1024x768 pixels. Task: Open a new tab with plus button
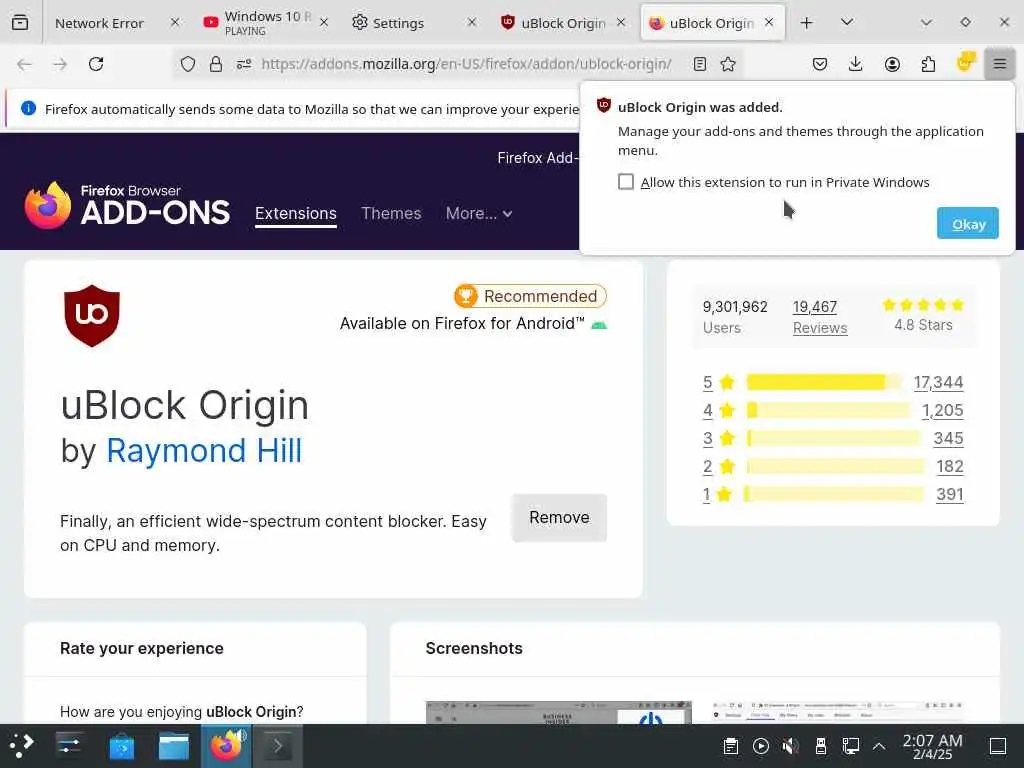pyautogui.click(x=807, y=23)
